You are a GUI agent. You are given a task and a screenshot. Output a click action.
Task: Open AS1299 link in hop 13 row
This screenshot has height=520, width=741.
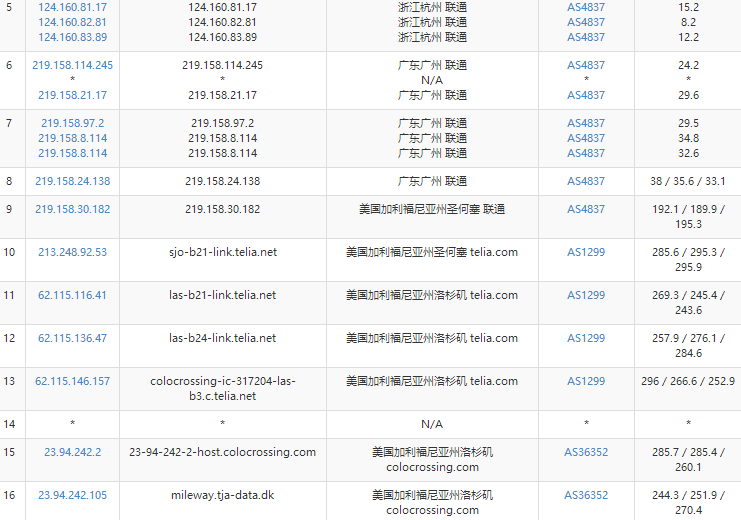click(586, 381)
